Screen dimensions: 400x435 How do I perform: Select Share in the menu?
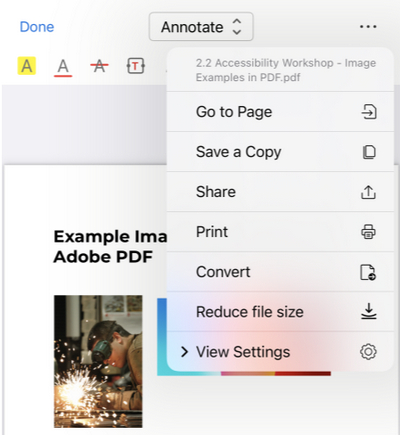tap(280, 192)
